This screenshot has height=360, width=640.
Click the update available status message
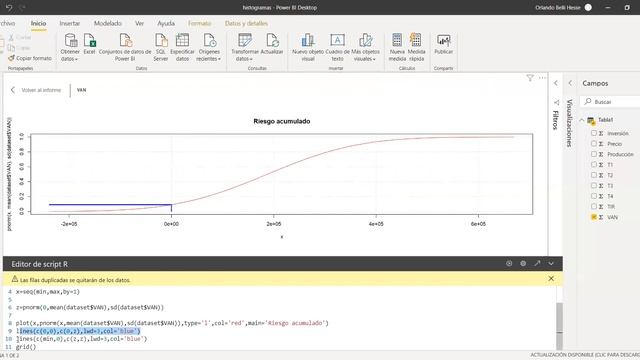[x=584, y=355]
